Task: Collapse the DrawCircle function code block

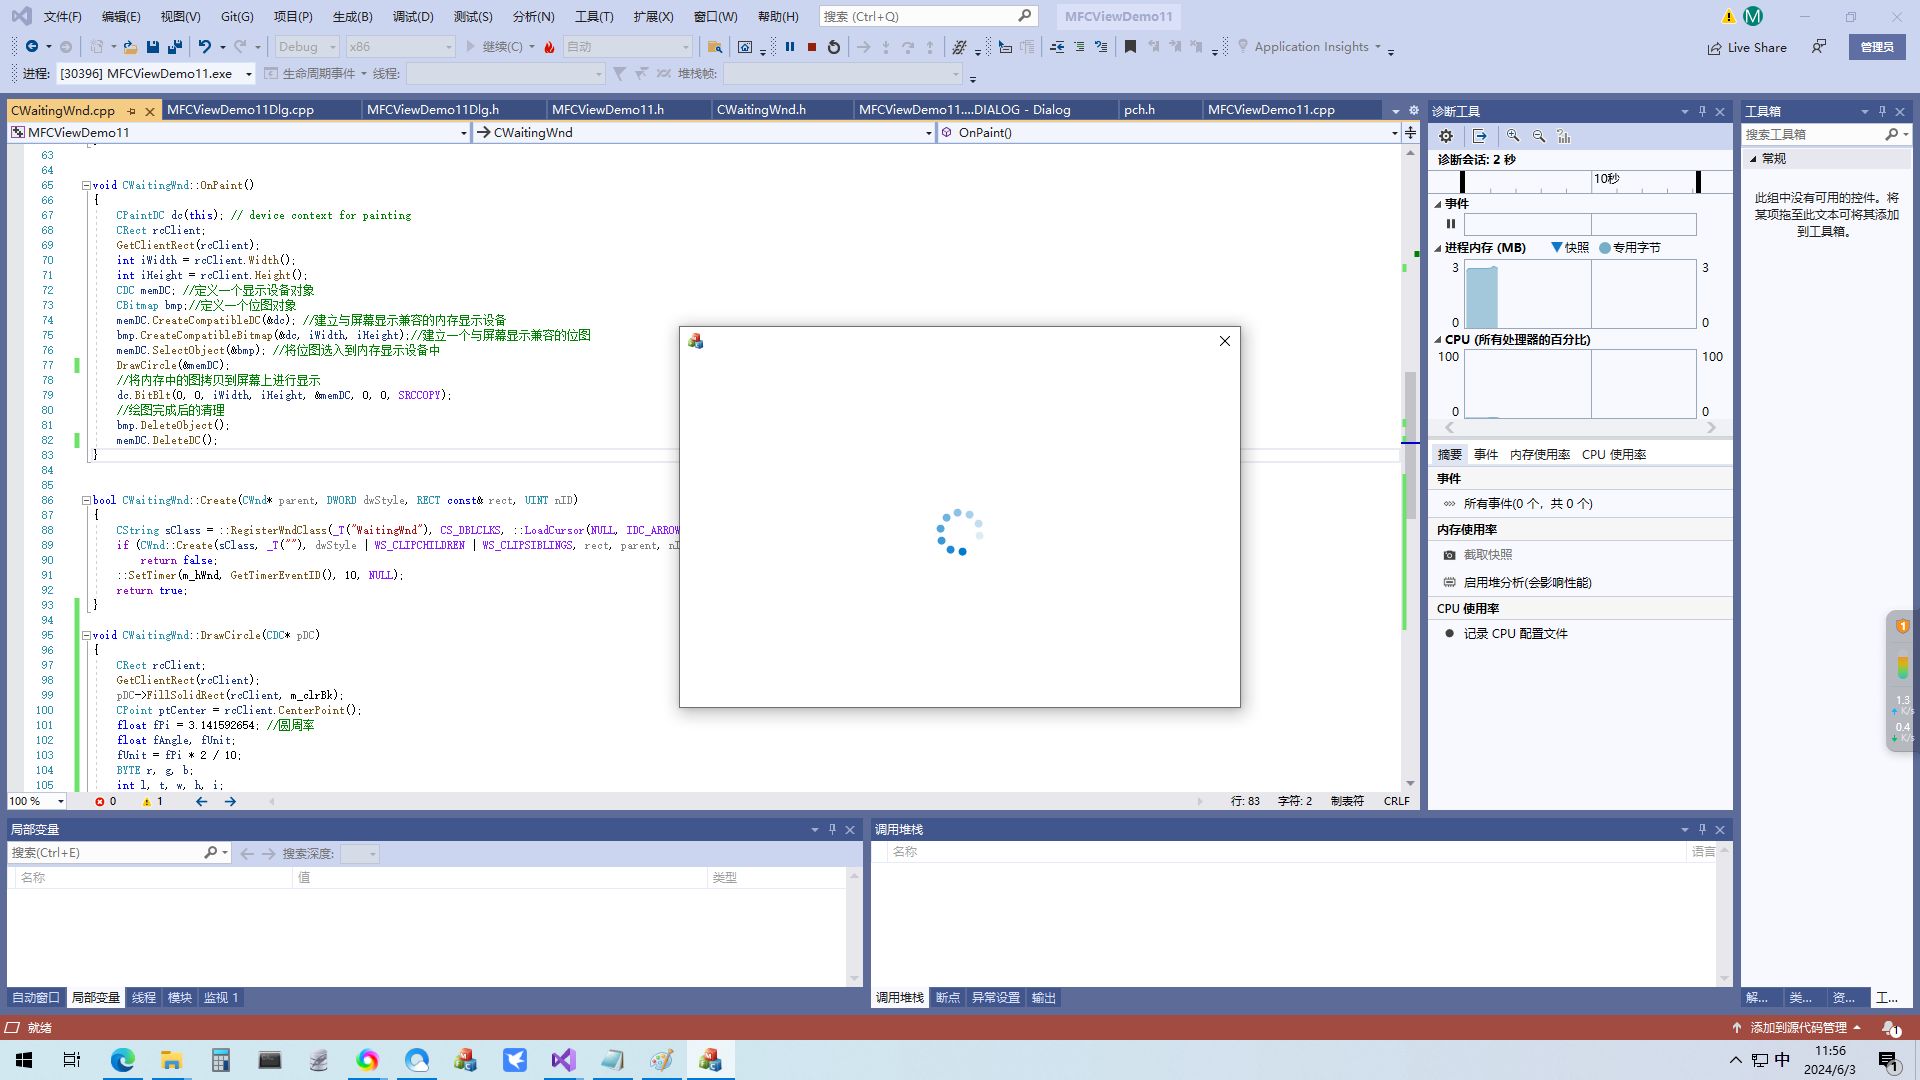Action: pos(86,635)
